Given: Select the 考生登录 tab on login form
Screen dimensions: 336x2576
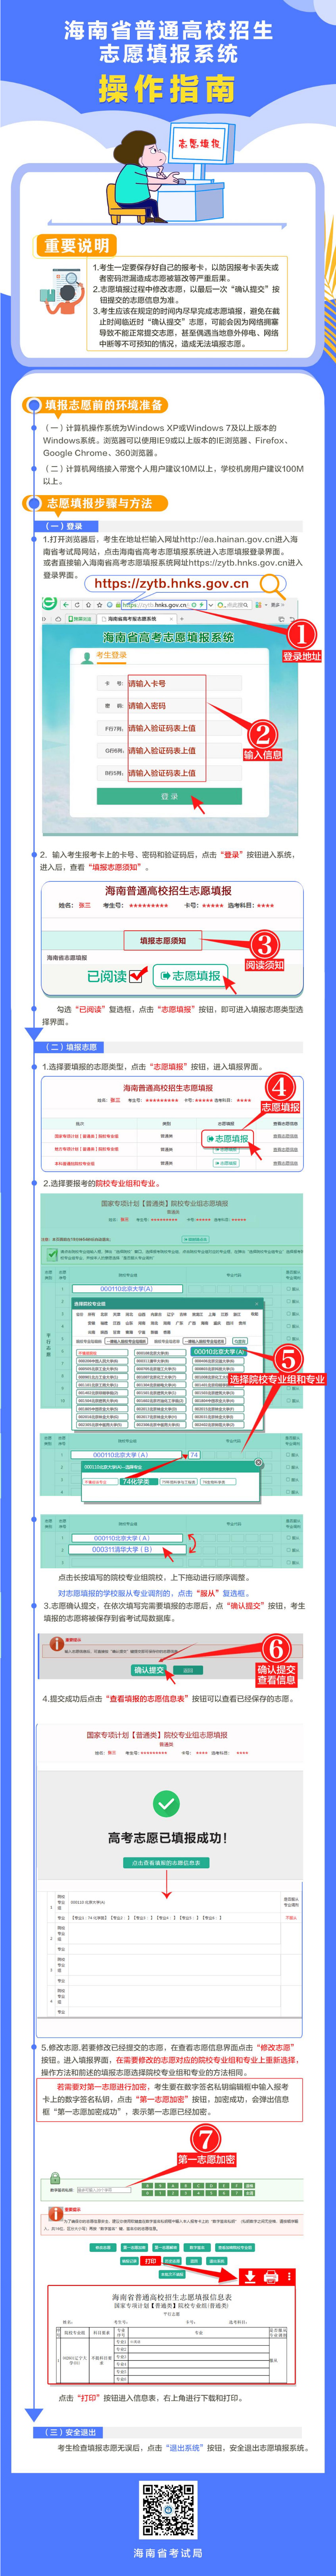Looking at the screenshot, I should point(111,656).
